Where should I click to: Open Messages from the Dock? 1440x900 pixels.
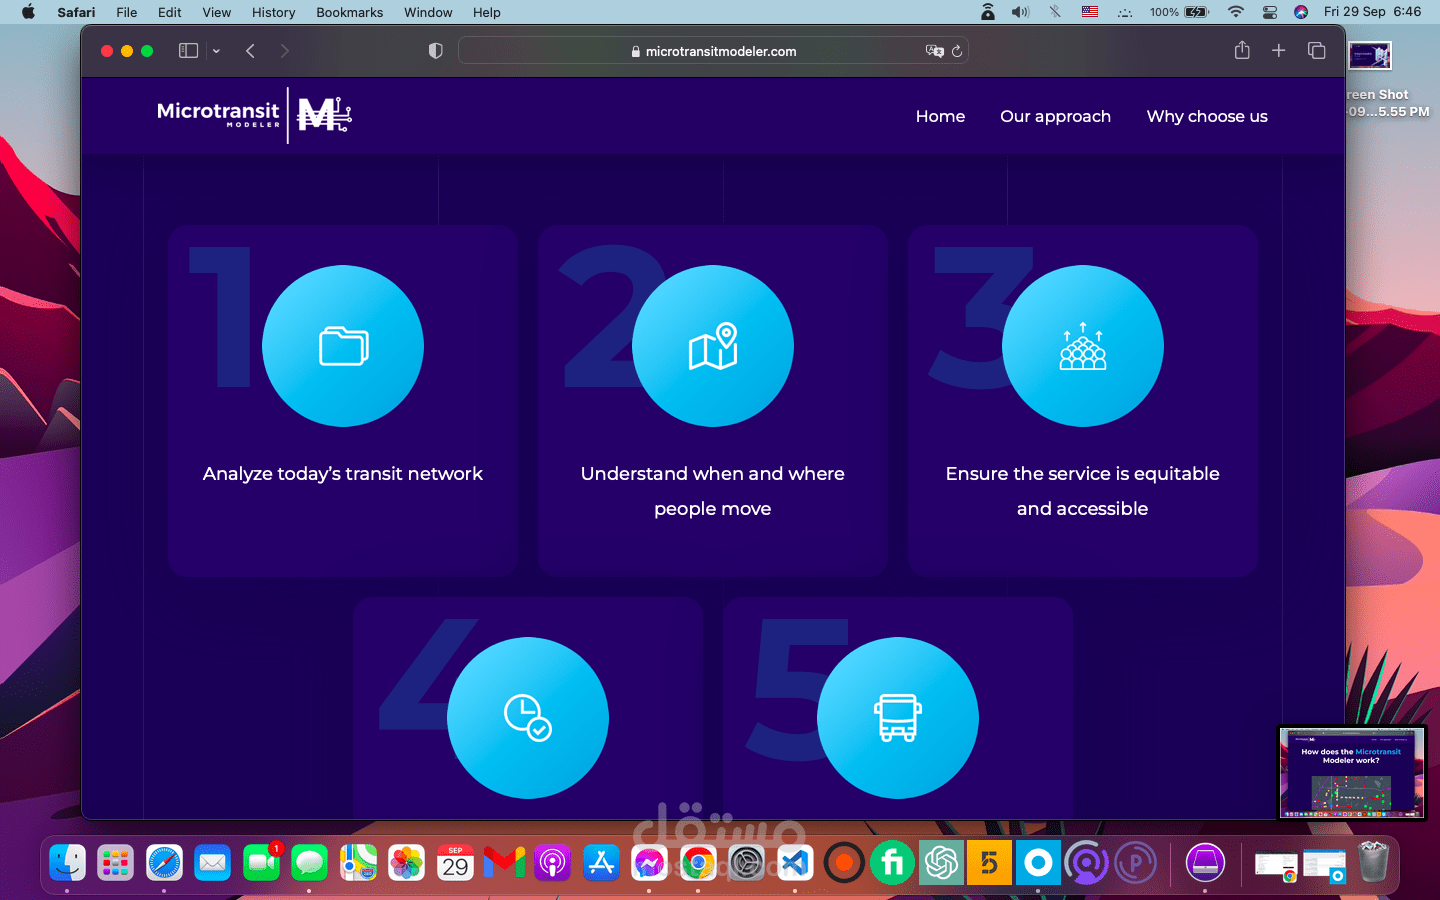(x=310, y=862)
